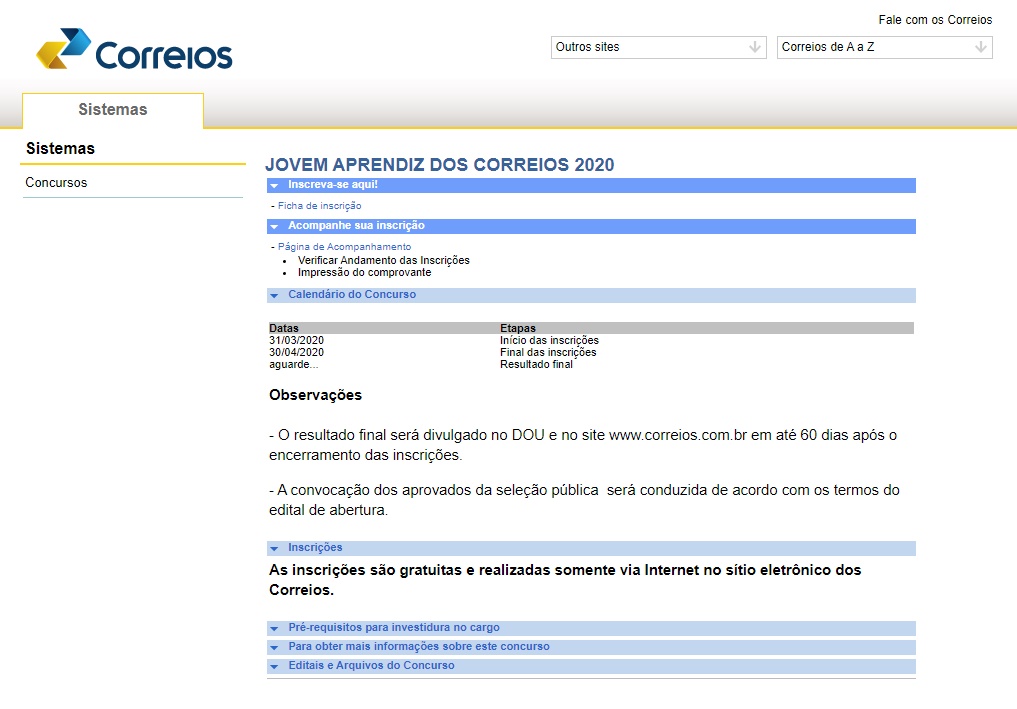Collapse the Calendário do Concurso arrow

[274, 295]
